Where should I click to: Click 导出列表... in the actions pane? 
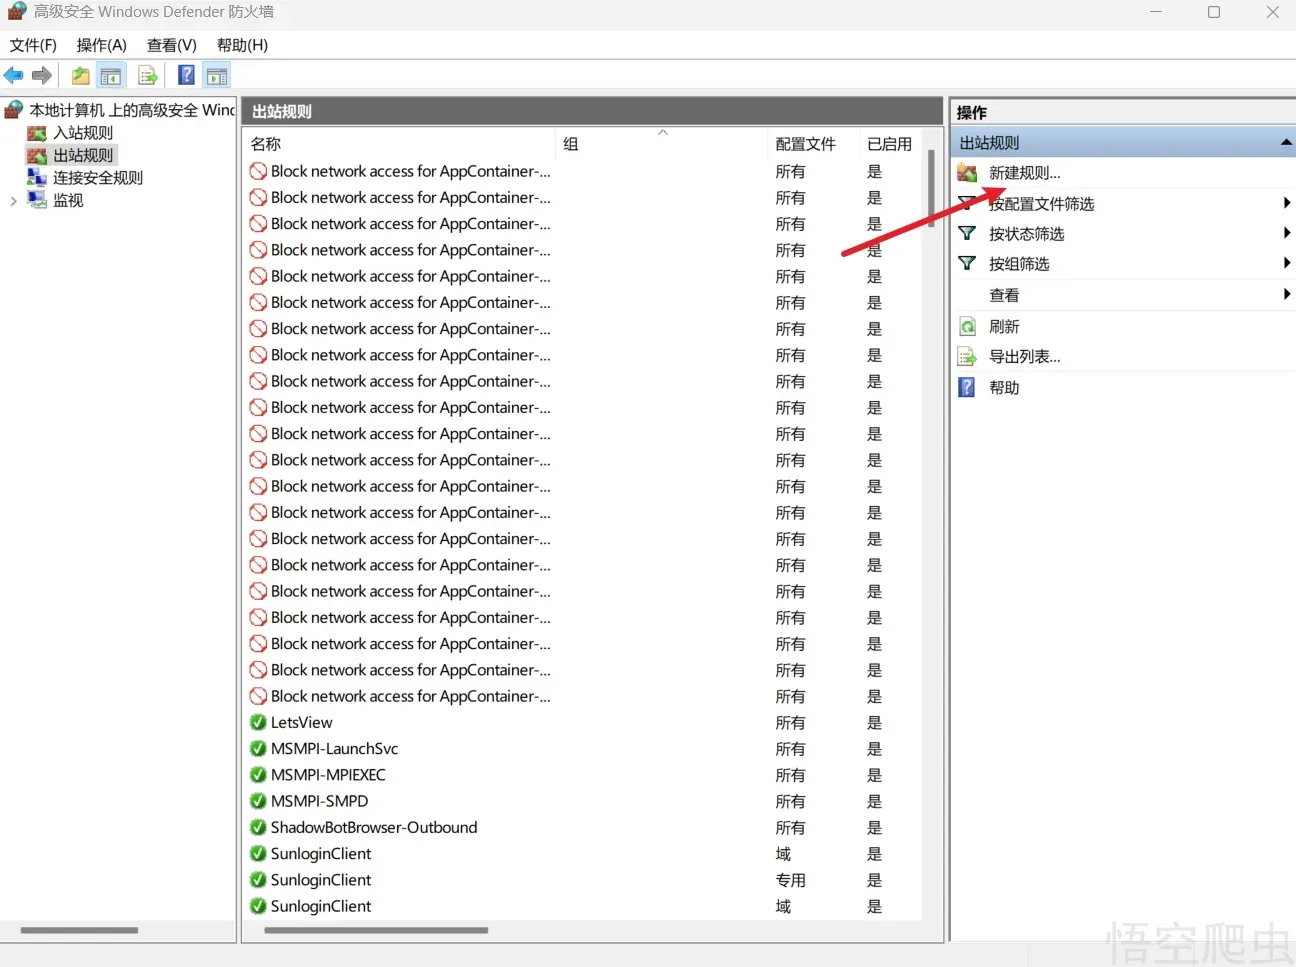(x=1024, y=357)
